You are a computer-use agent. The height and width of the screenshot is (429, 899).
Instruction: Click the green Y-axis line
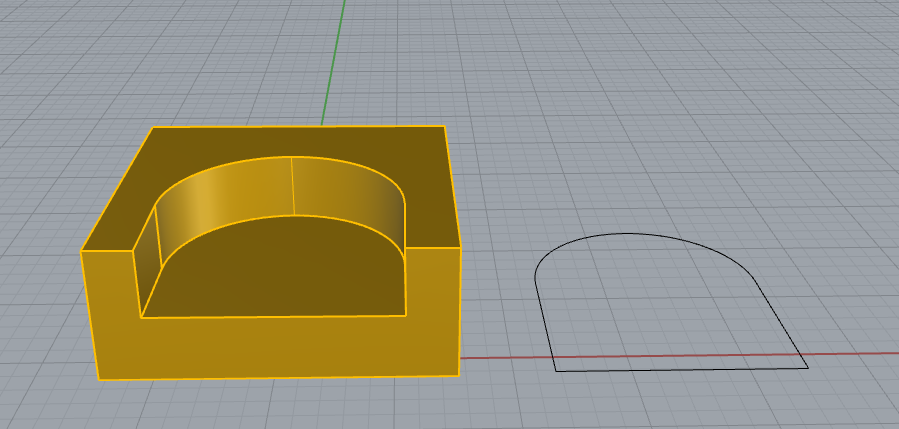point(333,60)
